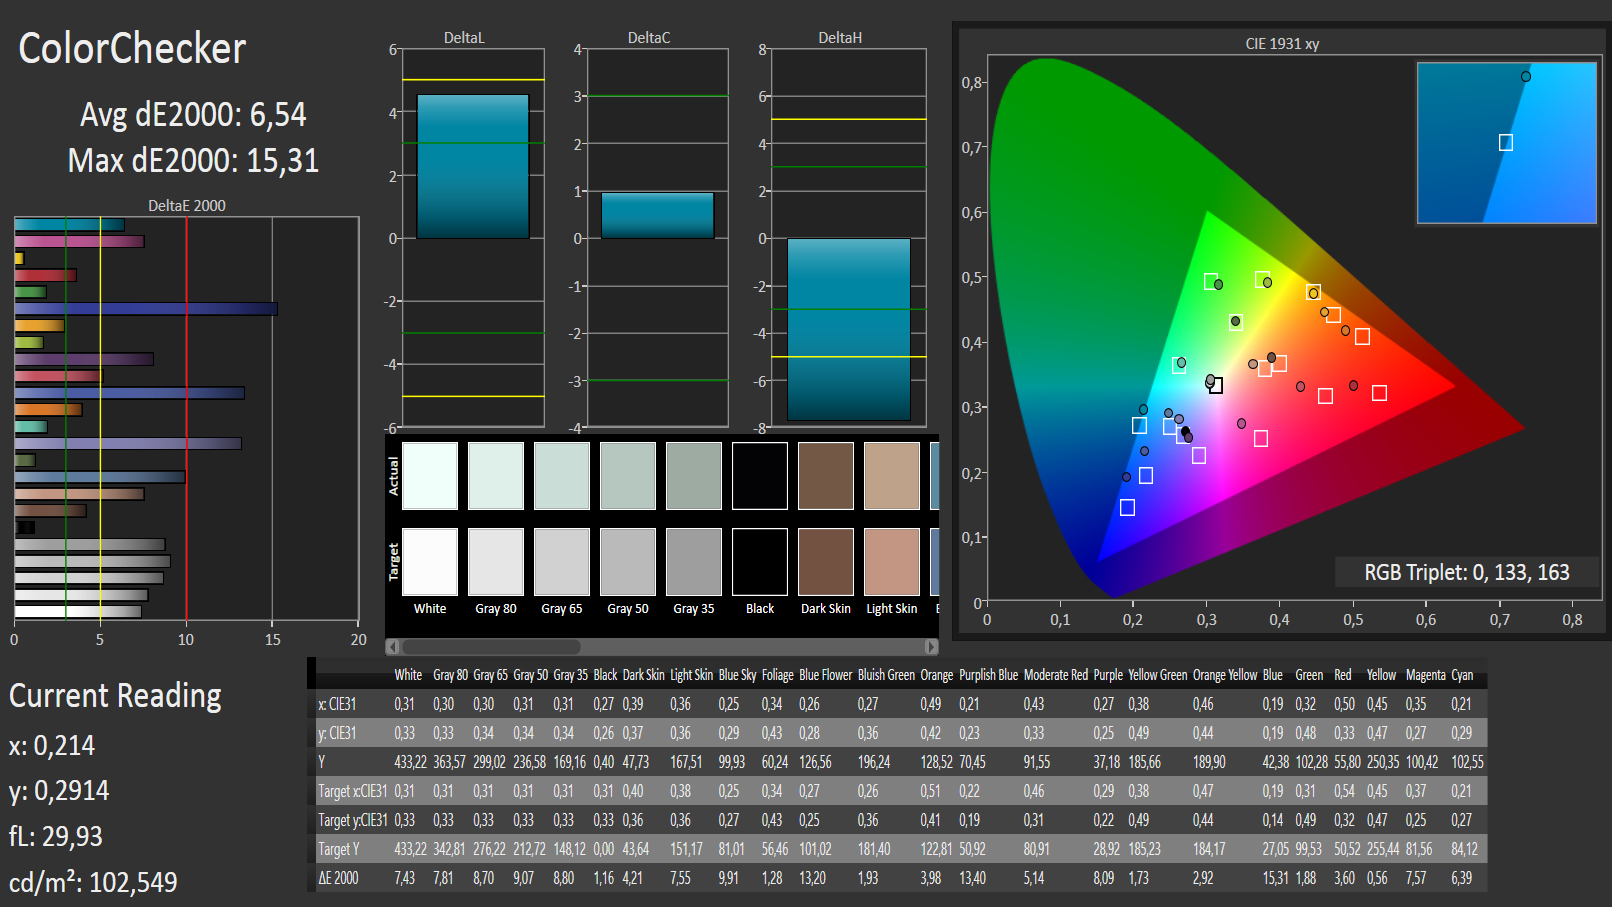Image resolution: width=1612 pixels, height=907 pixels.
Task: Click the DeltaL chart bar
Action: pyautogui.click(x=472, y=166)
